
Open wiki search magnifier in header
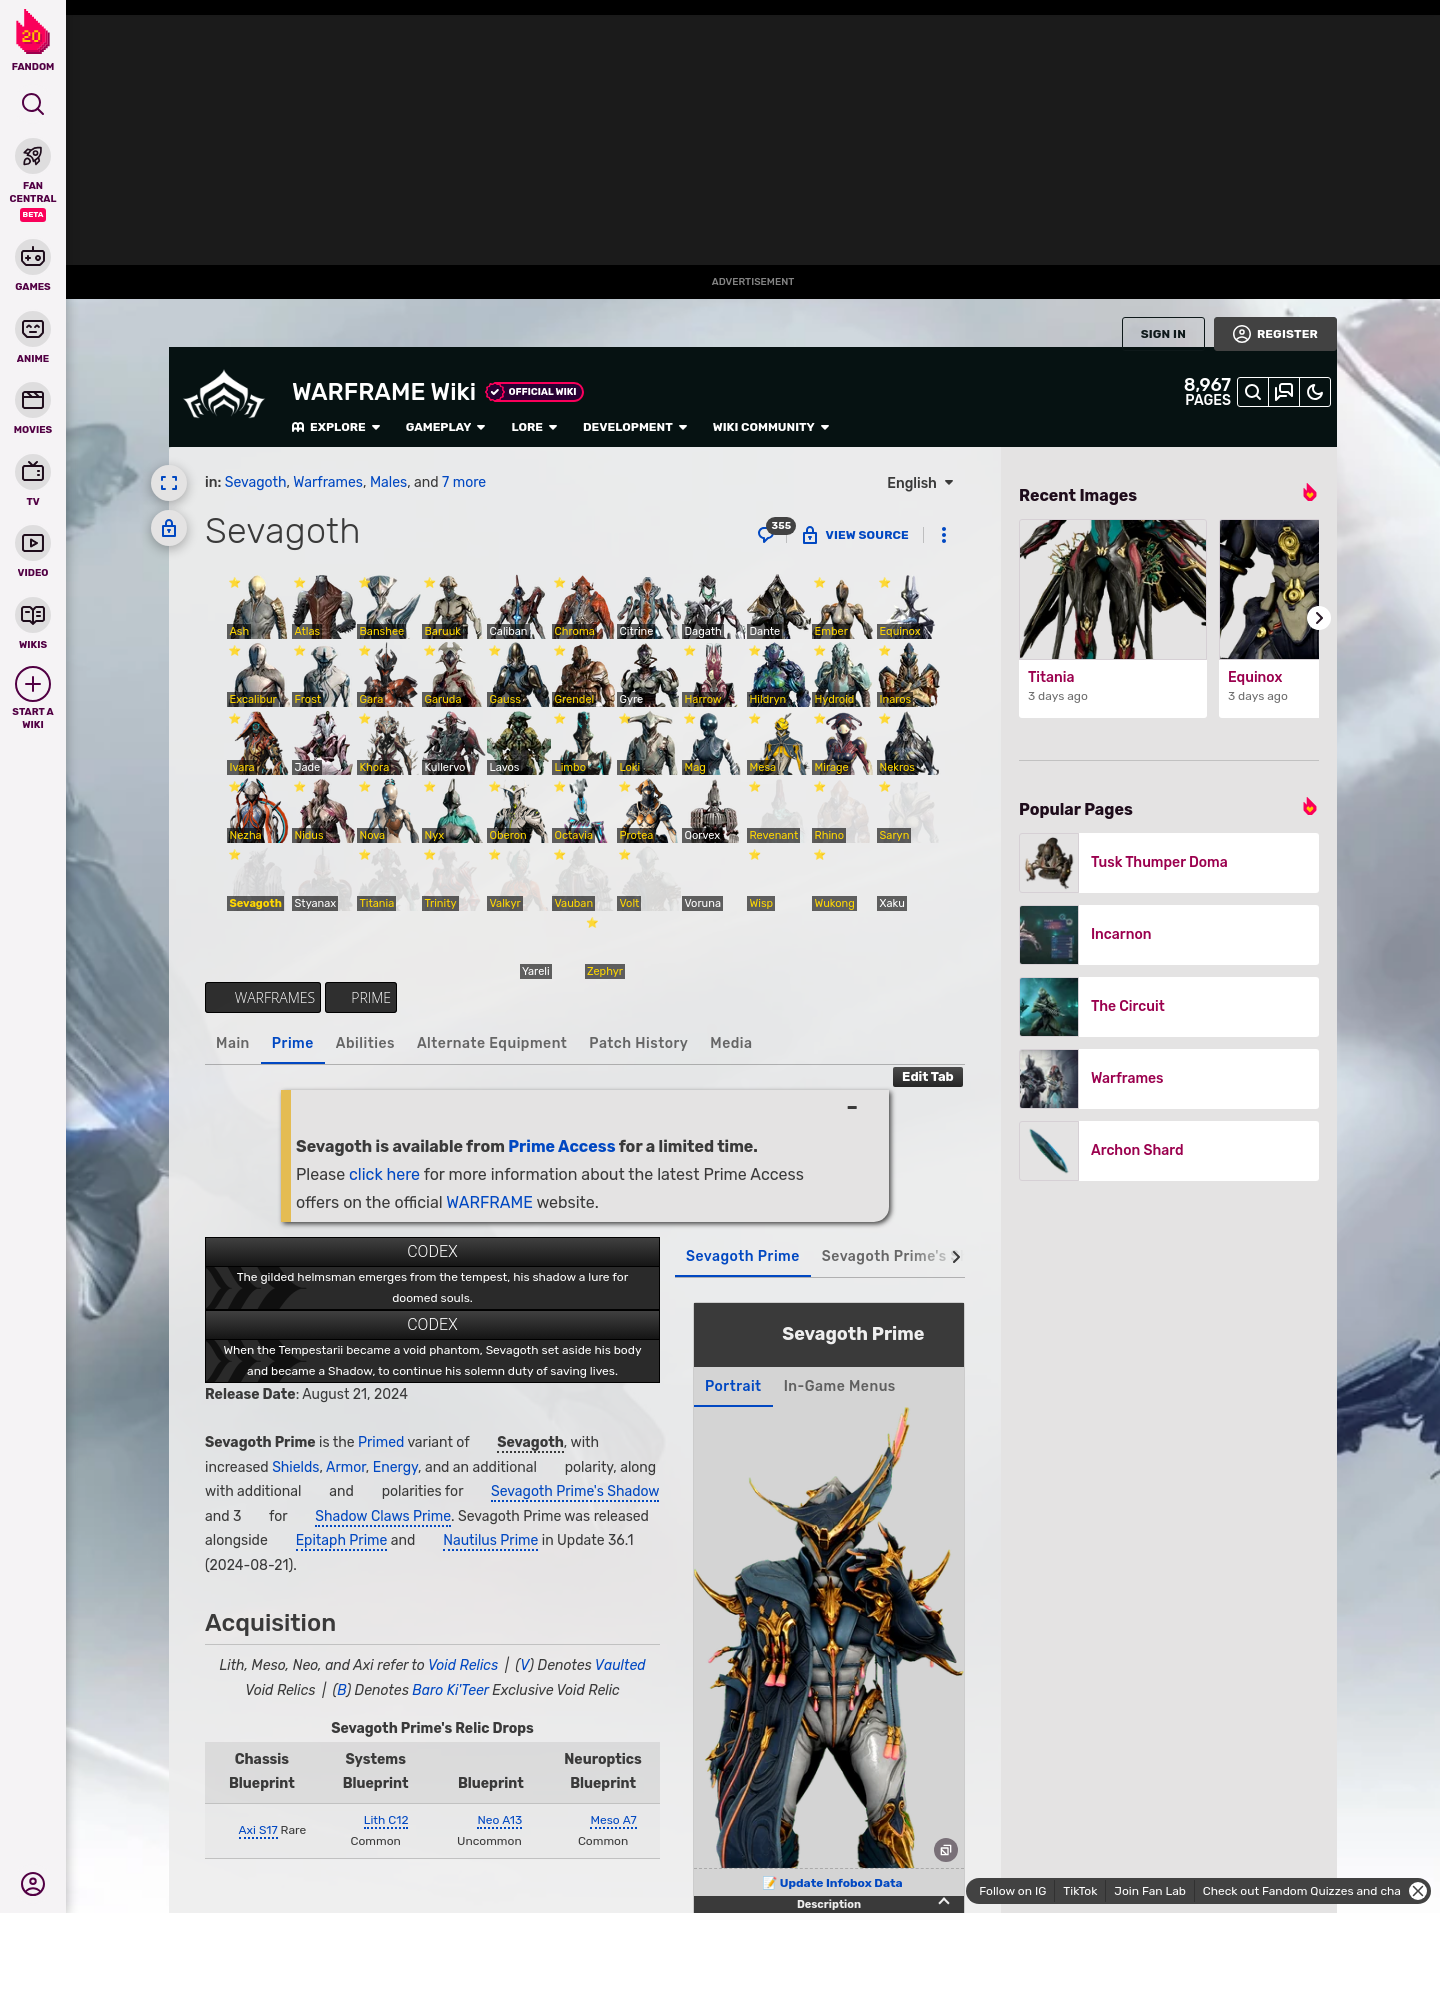point(1252,392)
